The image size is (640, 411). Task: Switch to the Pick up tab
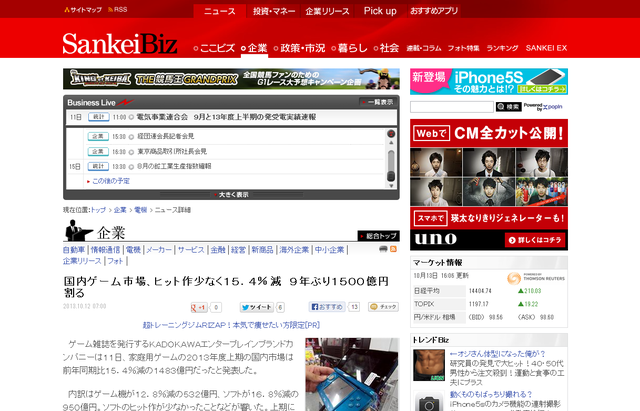click(380, 11)
